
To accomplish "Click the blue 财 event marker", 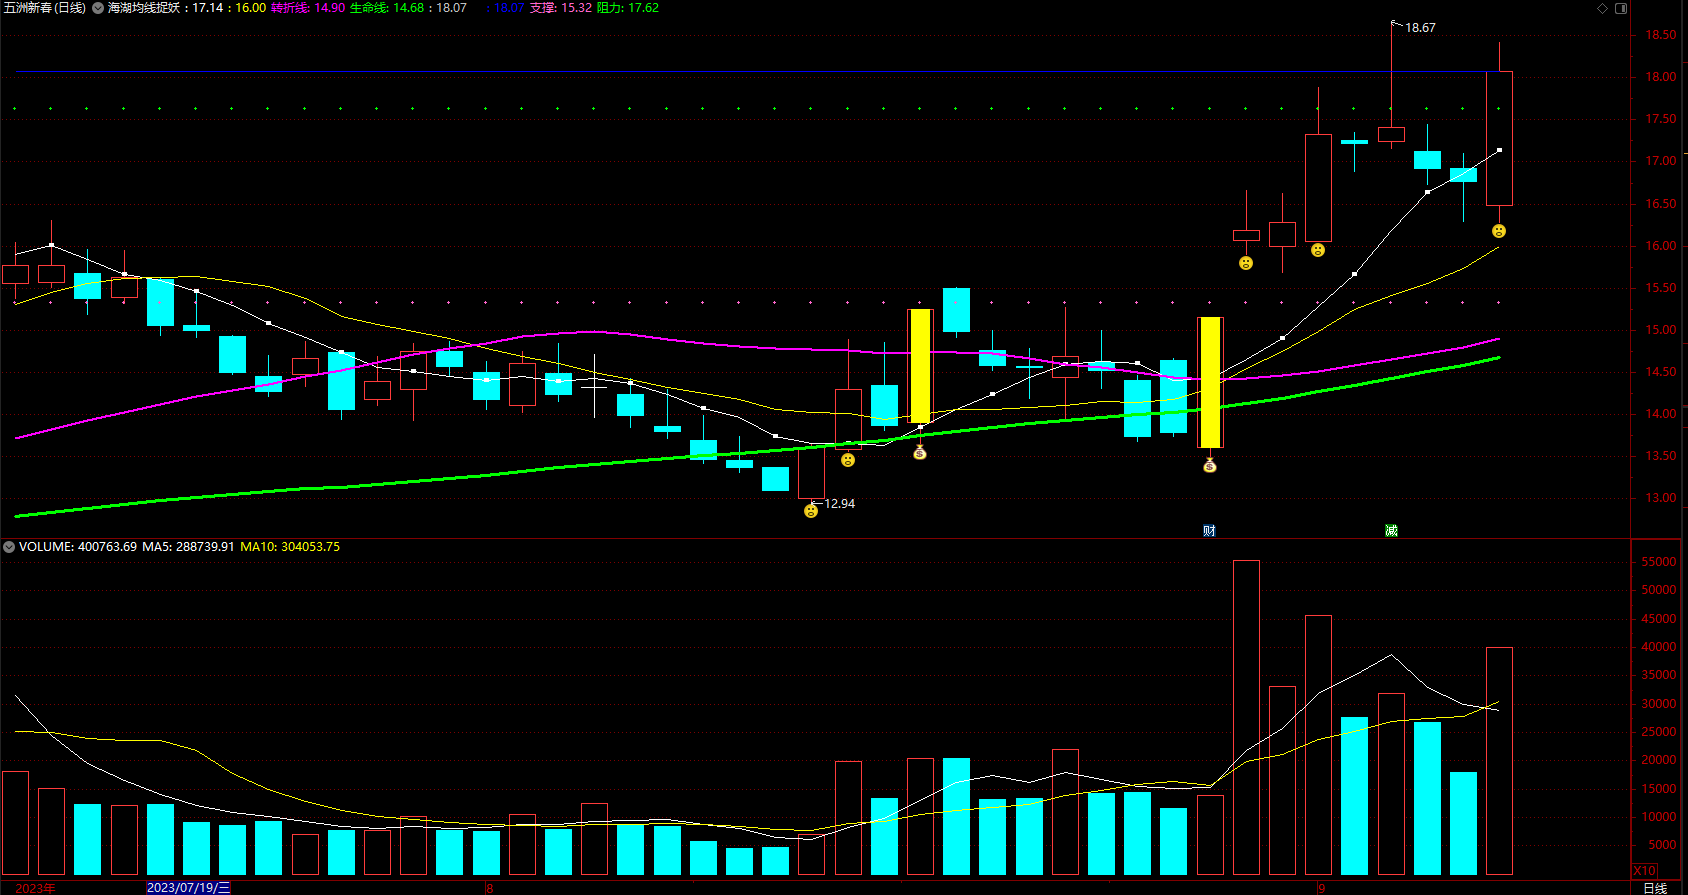I will pyautogui.click(x=1209, y=530).
